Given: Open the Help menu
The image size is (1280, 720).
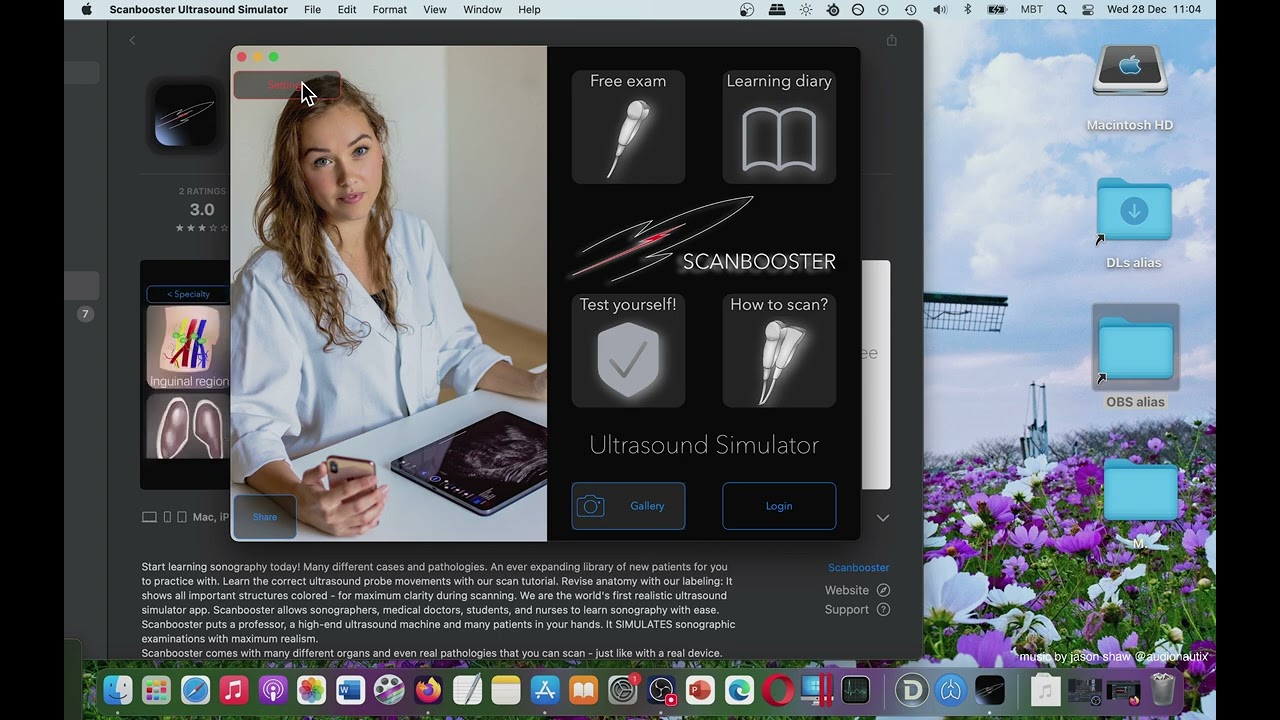Looking at the screenshot, I should 529,10.
